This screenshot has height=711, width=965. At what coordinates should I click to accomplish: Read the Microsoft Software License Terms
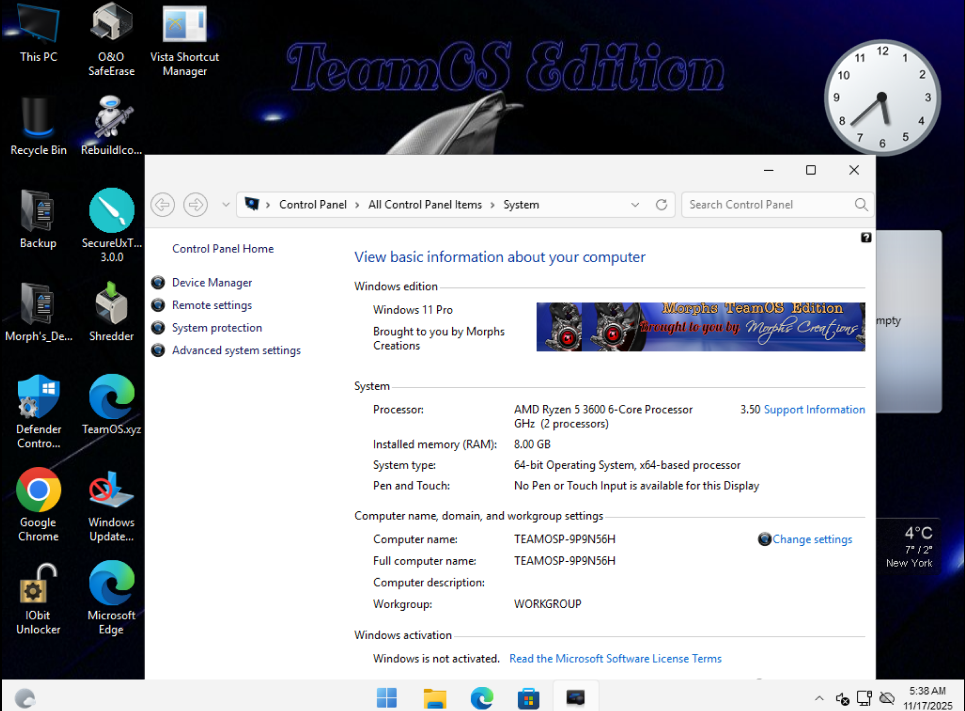[615, 659]
